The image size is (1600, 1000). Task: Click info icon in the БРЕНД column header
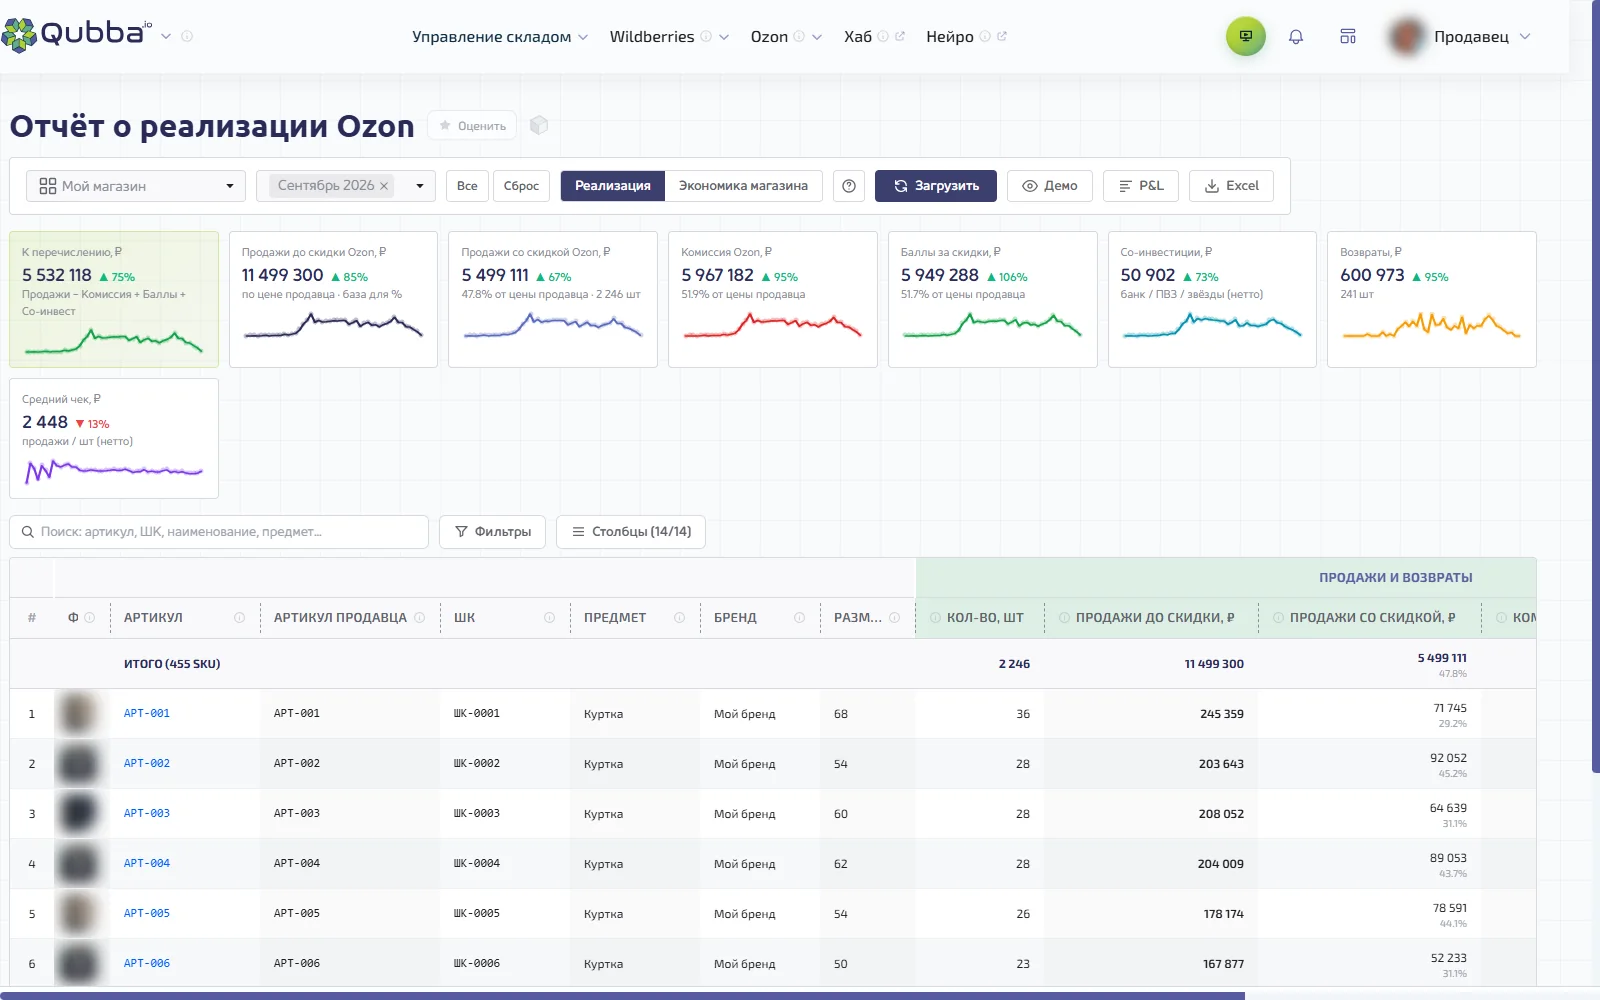[x=799, y=618]
